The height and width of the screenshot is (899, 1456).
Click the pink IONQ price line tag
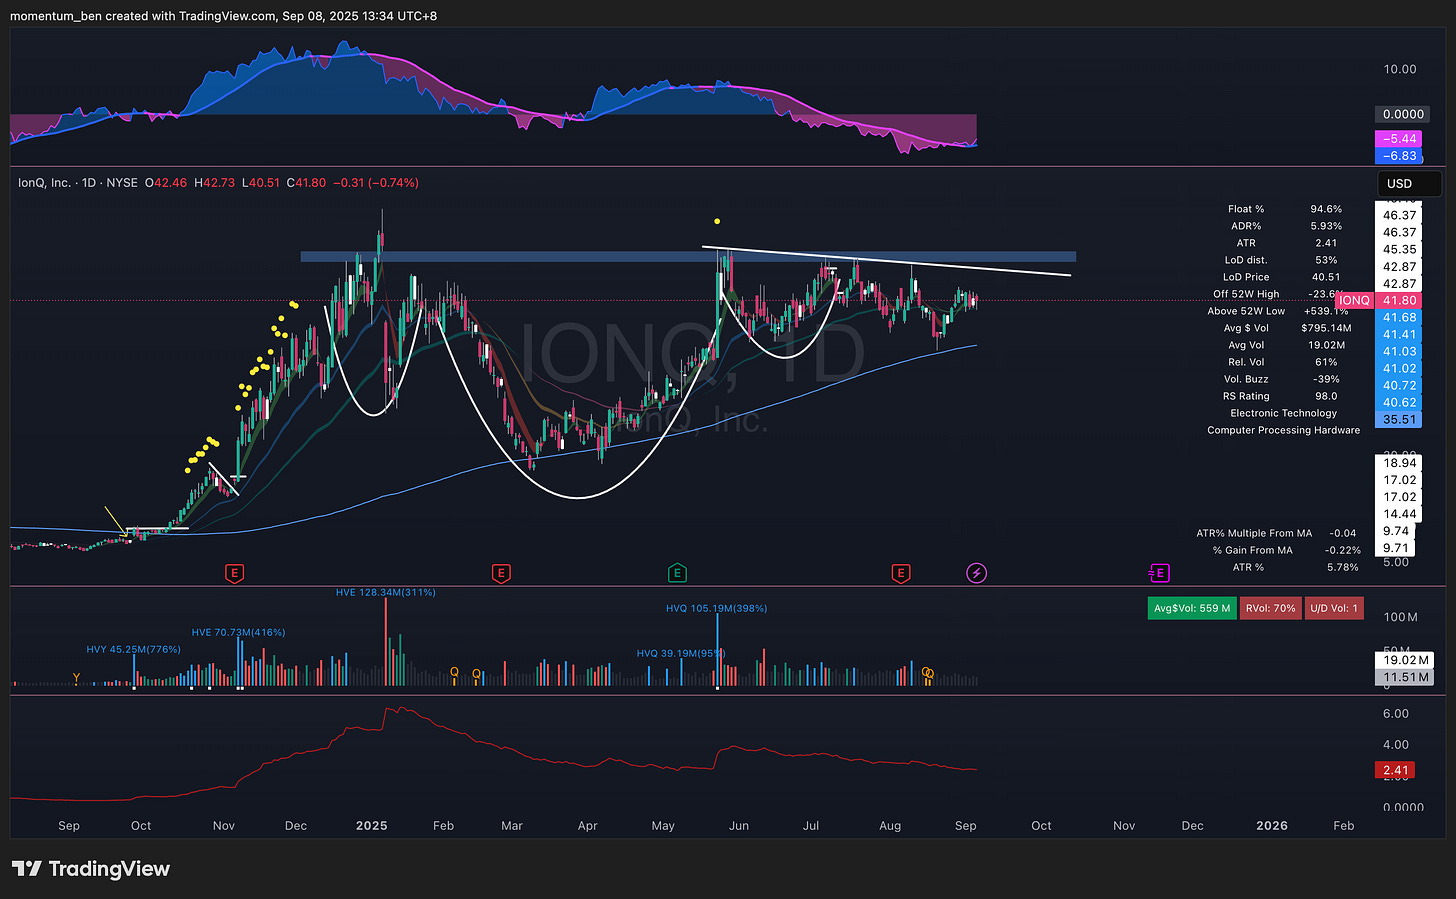tap(1354, 300)
